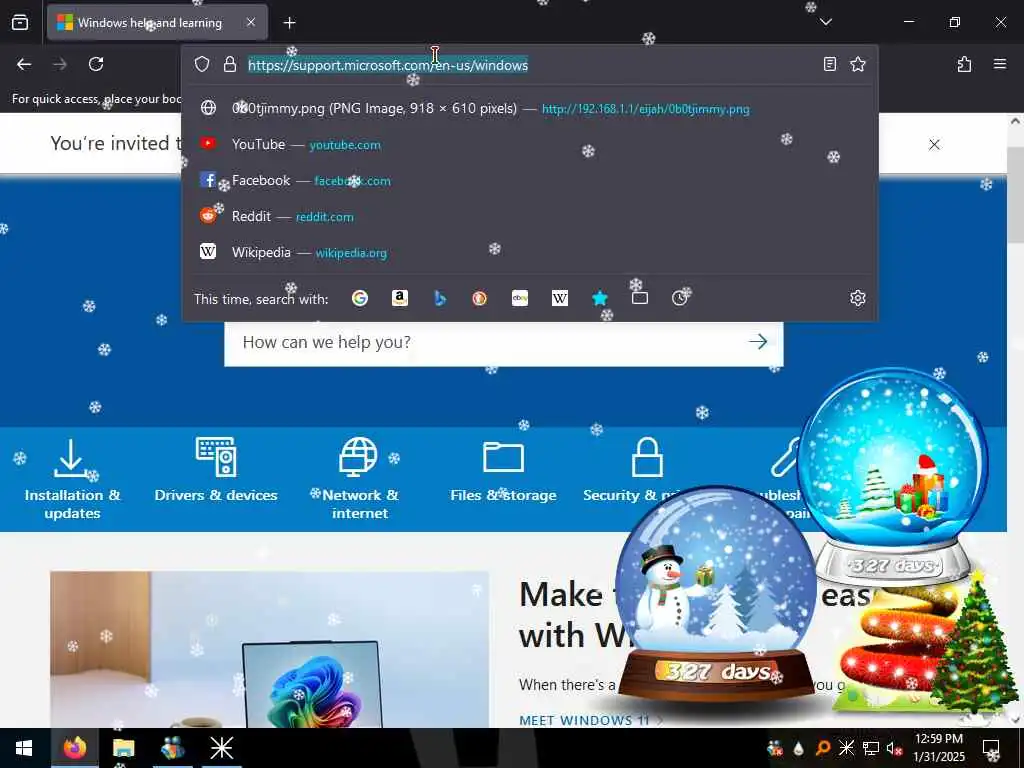
Task: Open a new tab
Action: [289, 23]
